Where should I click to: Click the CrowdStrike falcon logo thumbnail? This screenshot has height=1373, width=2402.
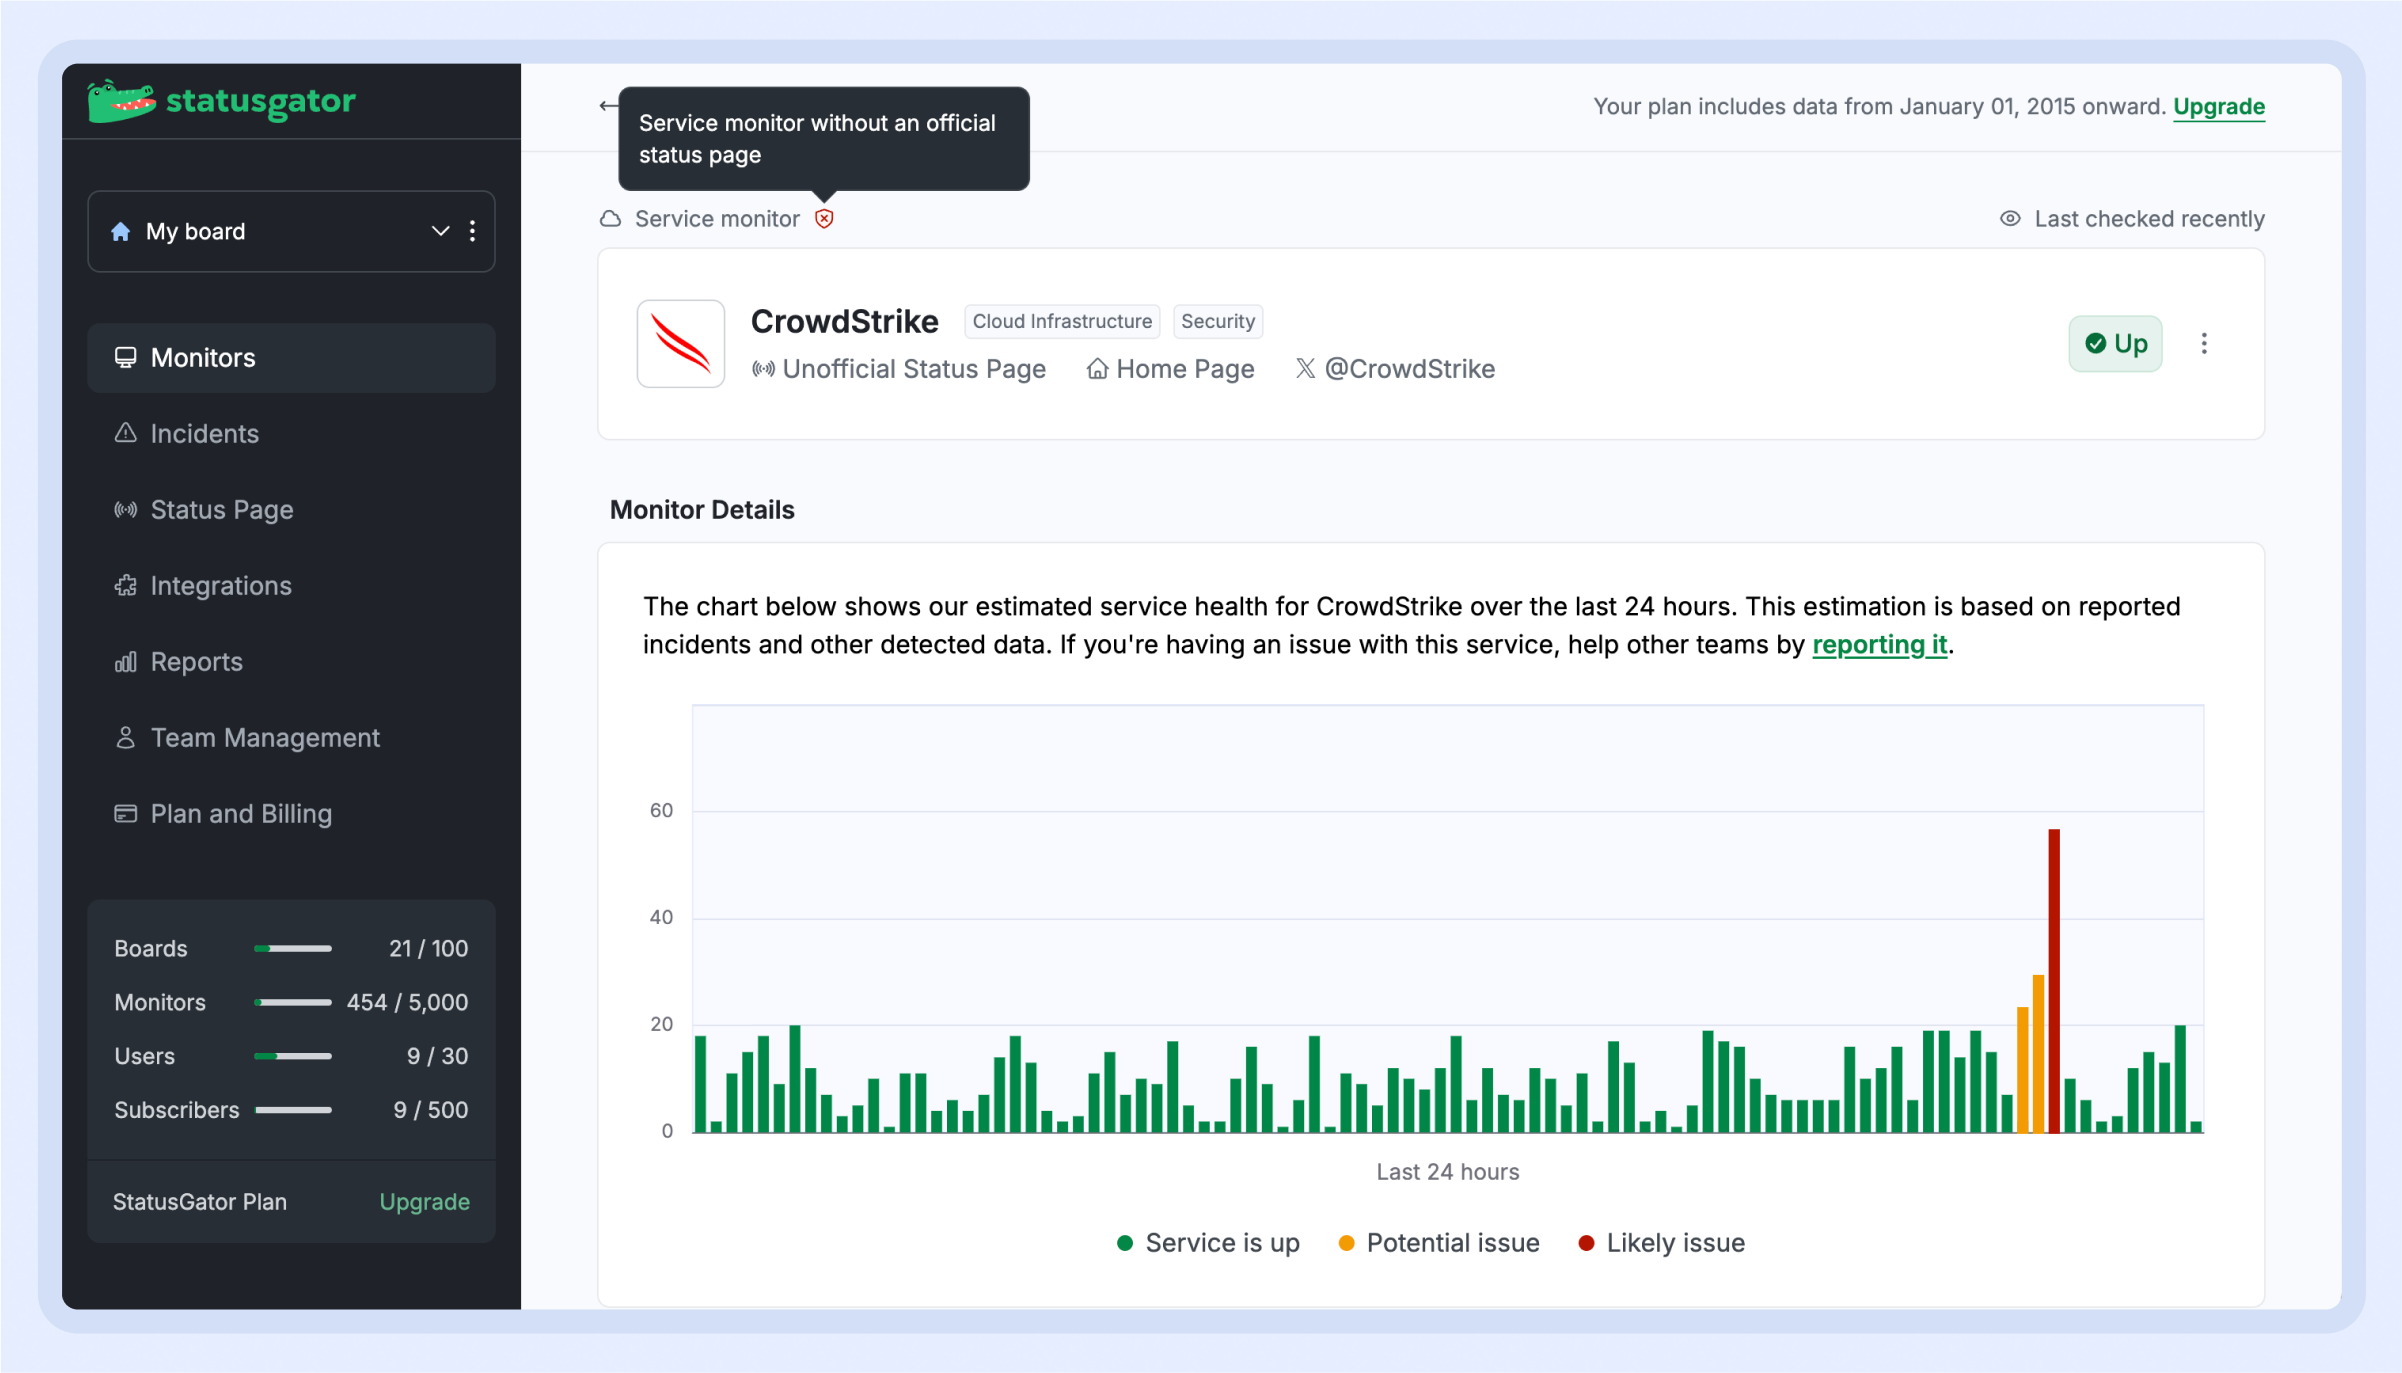pyautogui.click(x=681, y=344)
